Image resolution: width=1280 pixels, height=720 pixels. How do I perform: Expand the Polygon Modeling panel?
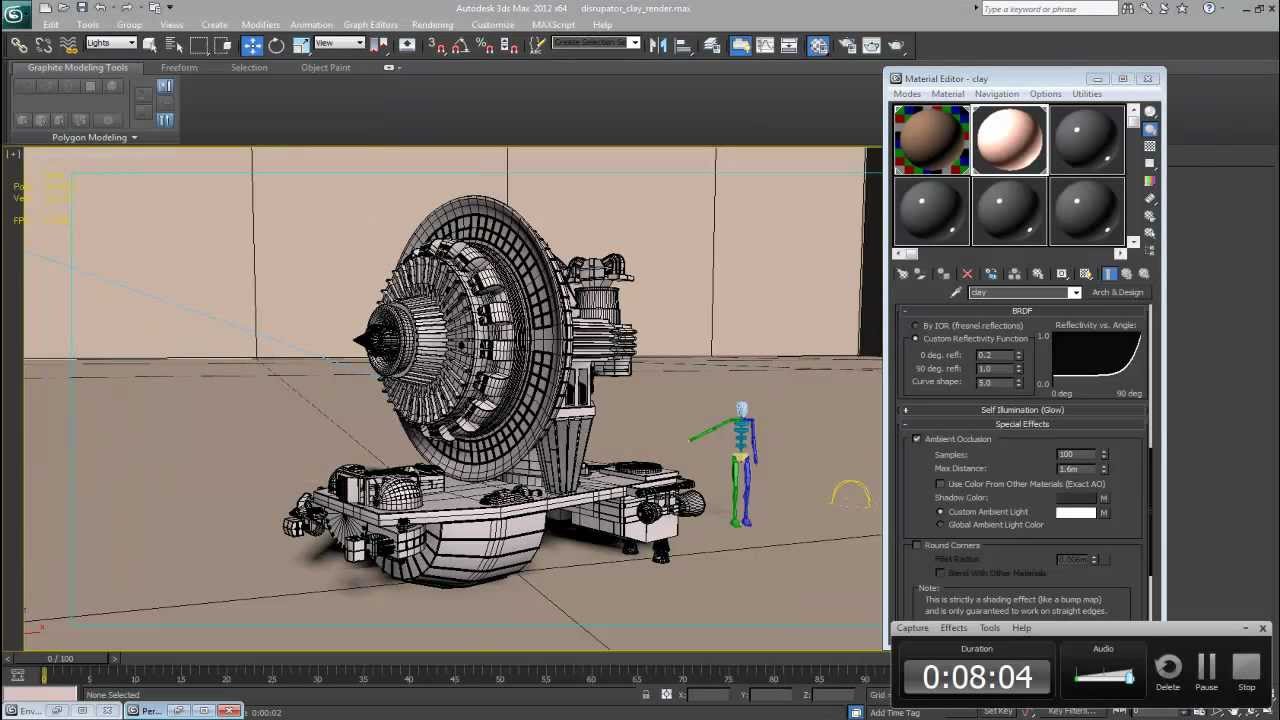(x=94, y=137)
